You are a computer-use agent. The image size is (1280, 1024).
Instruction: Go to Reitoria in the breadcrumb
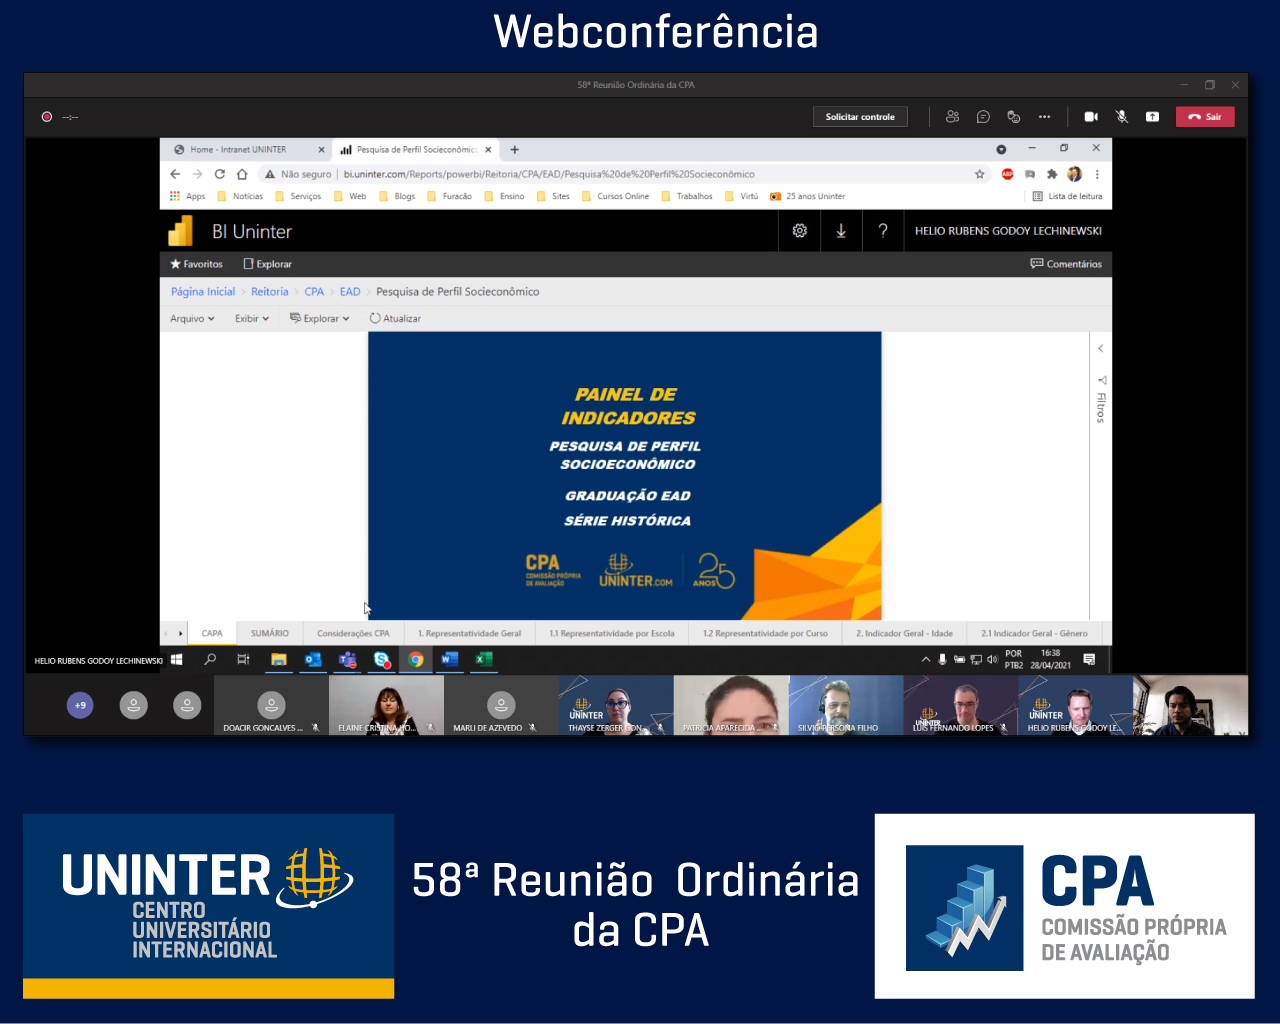click(x=269, y=292)
